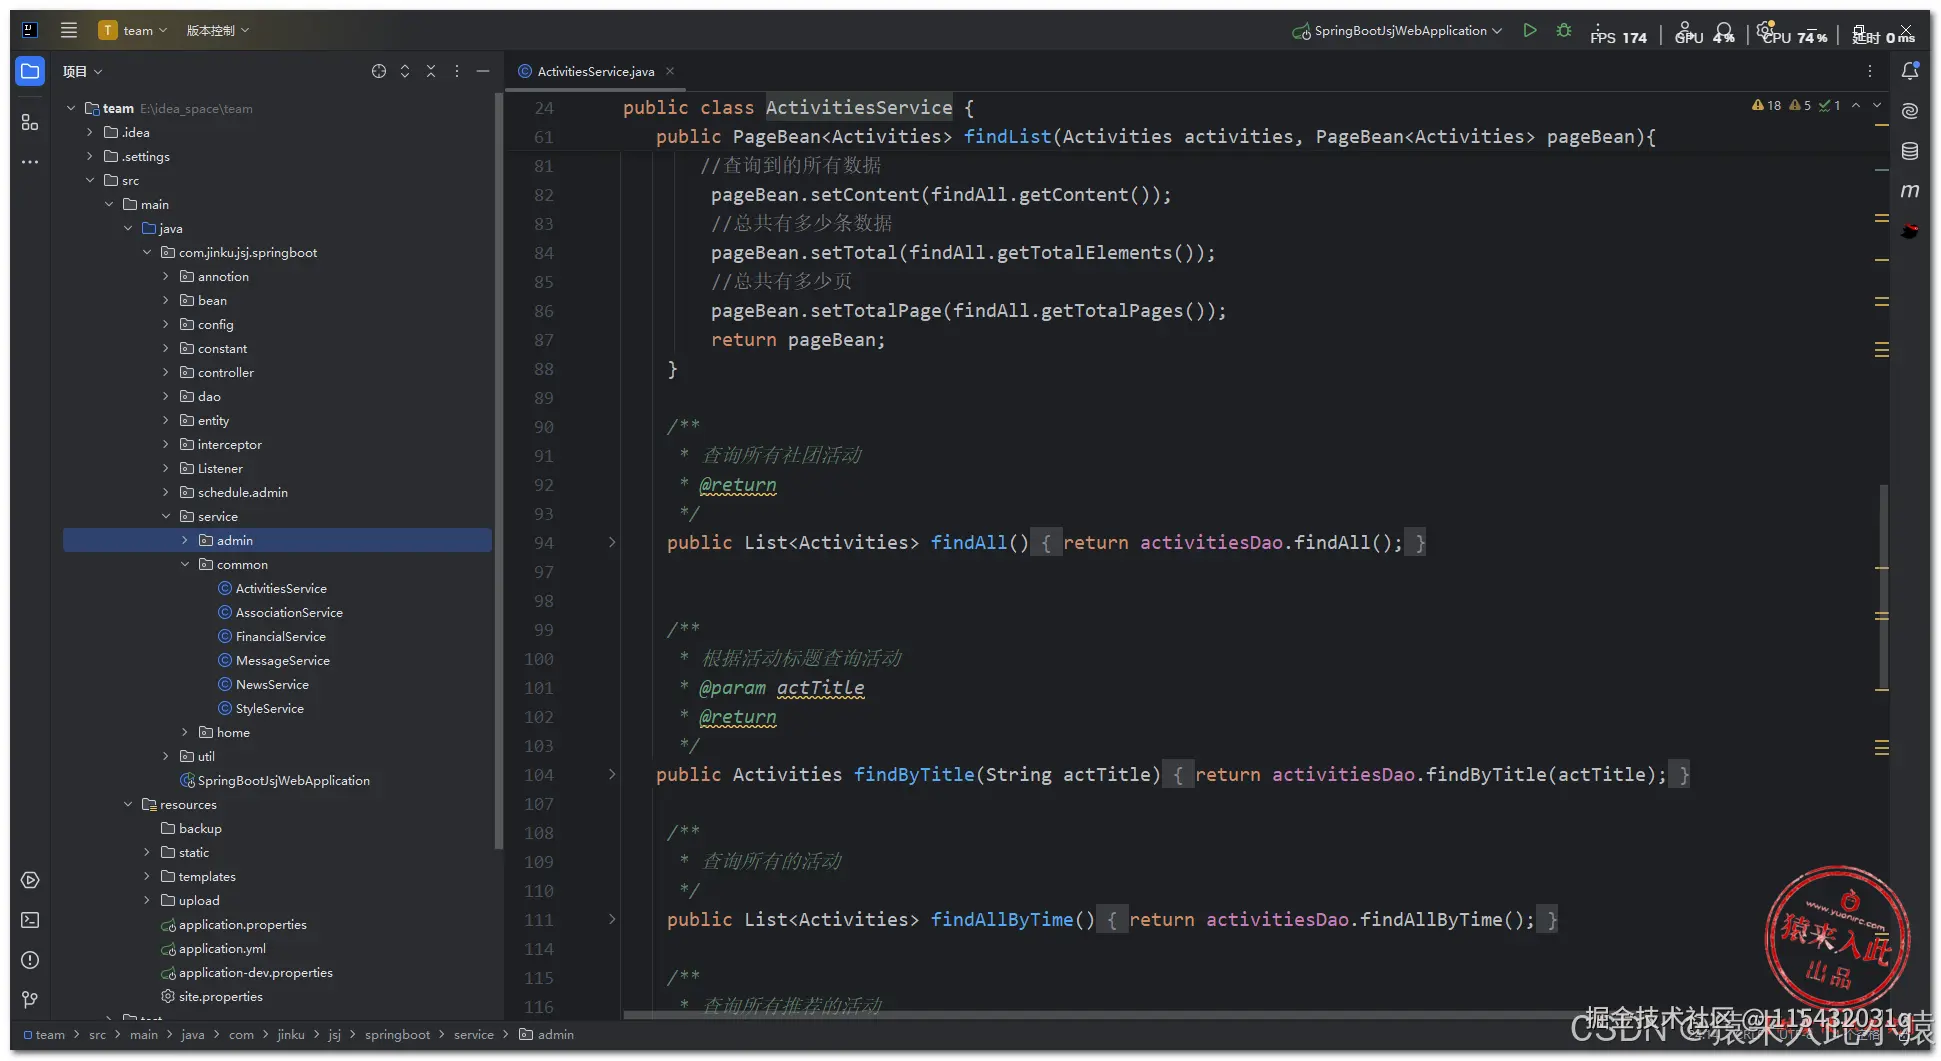
Task: Click jinku in breadcrumb bar
Action: pos(291,1035)
